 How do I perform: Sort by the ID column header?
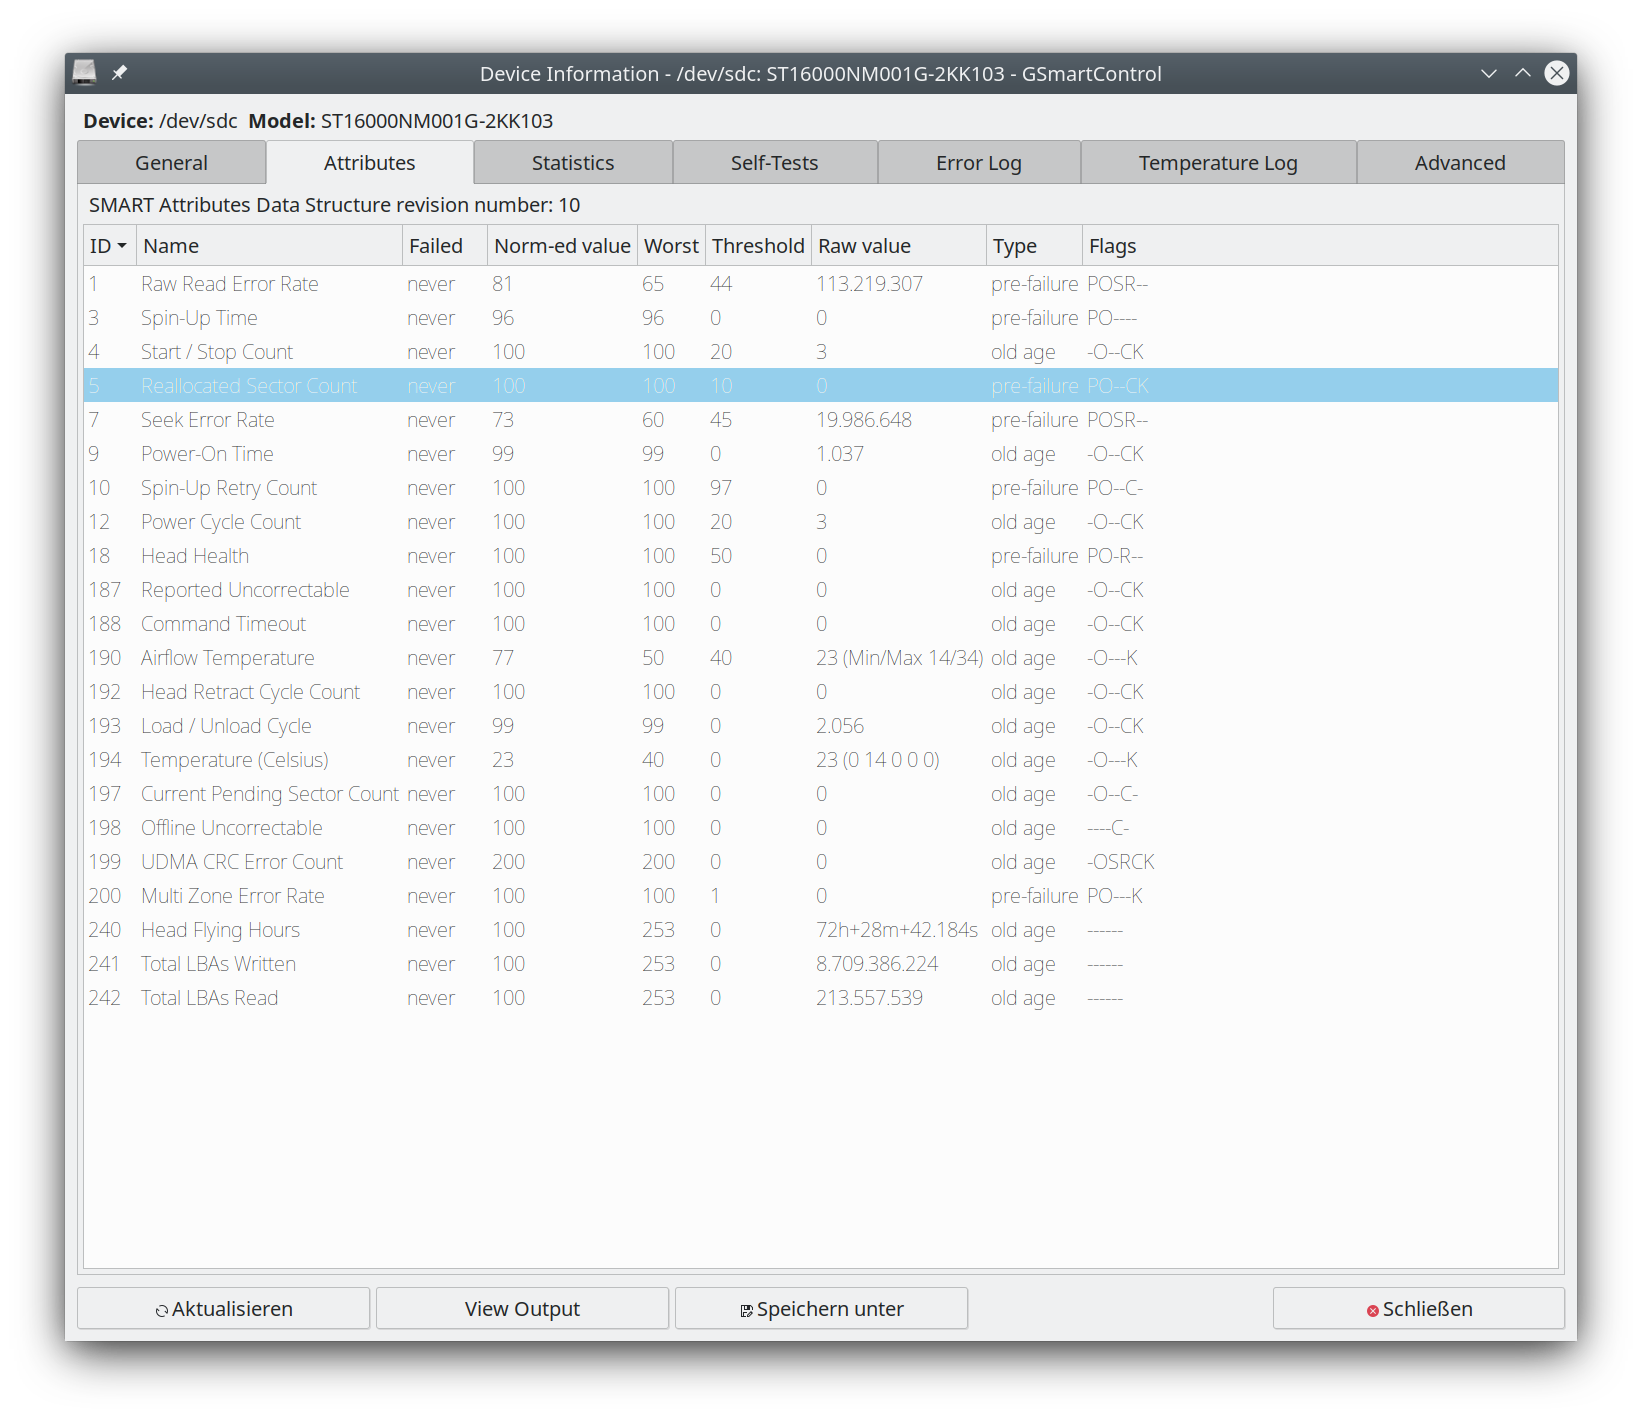click(109, 246)
